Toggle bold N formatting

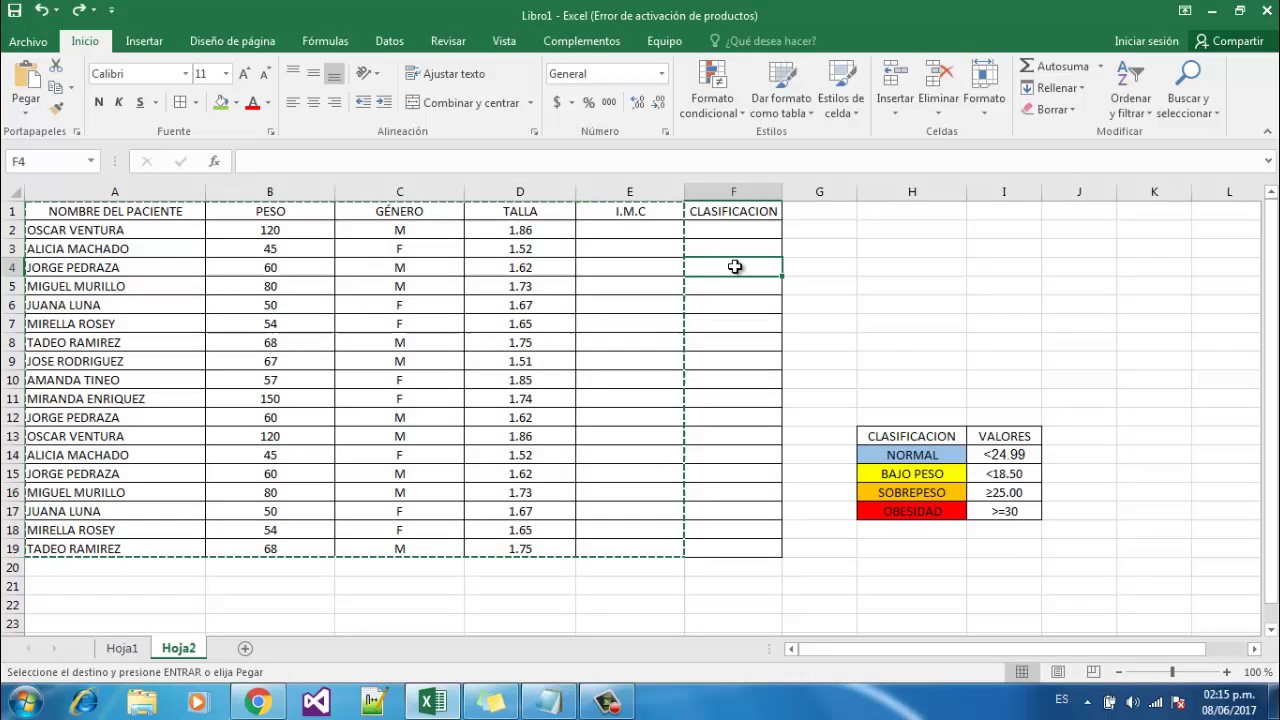click(x=98, y=102)
